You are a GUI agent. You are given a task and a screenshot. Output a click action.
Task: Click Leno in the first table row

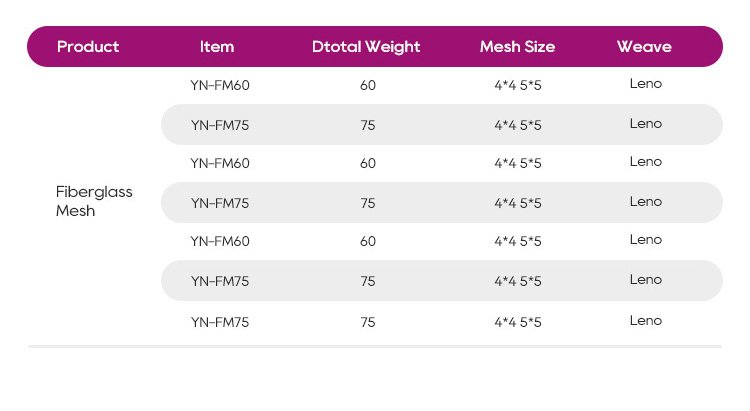click(x=646, y=84)
